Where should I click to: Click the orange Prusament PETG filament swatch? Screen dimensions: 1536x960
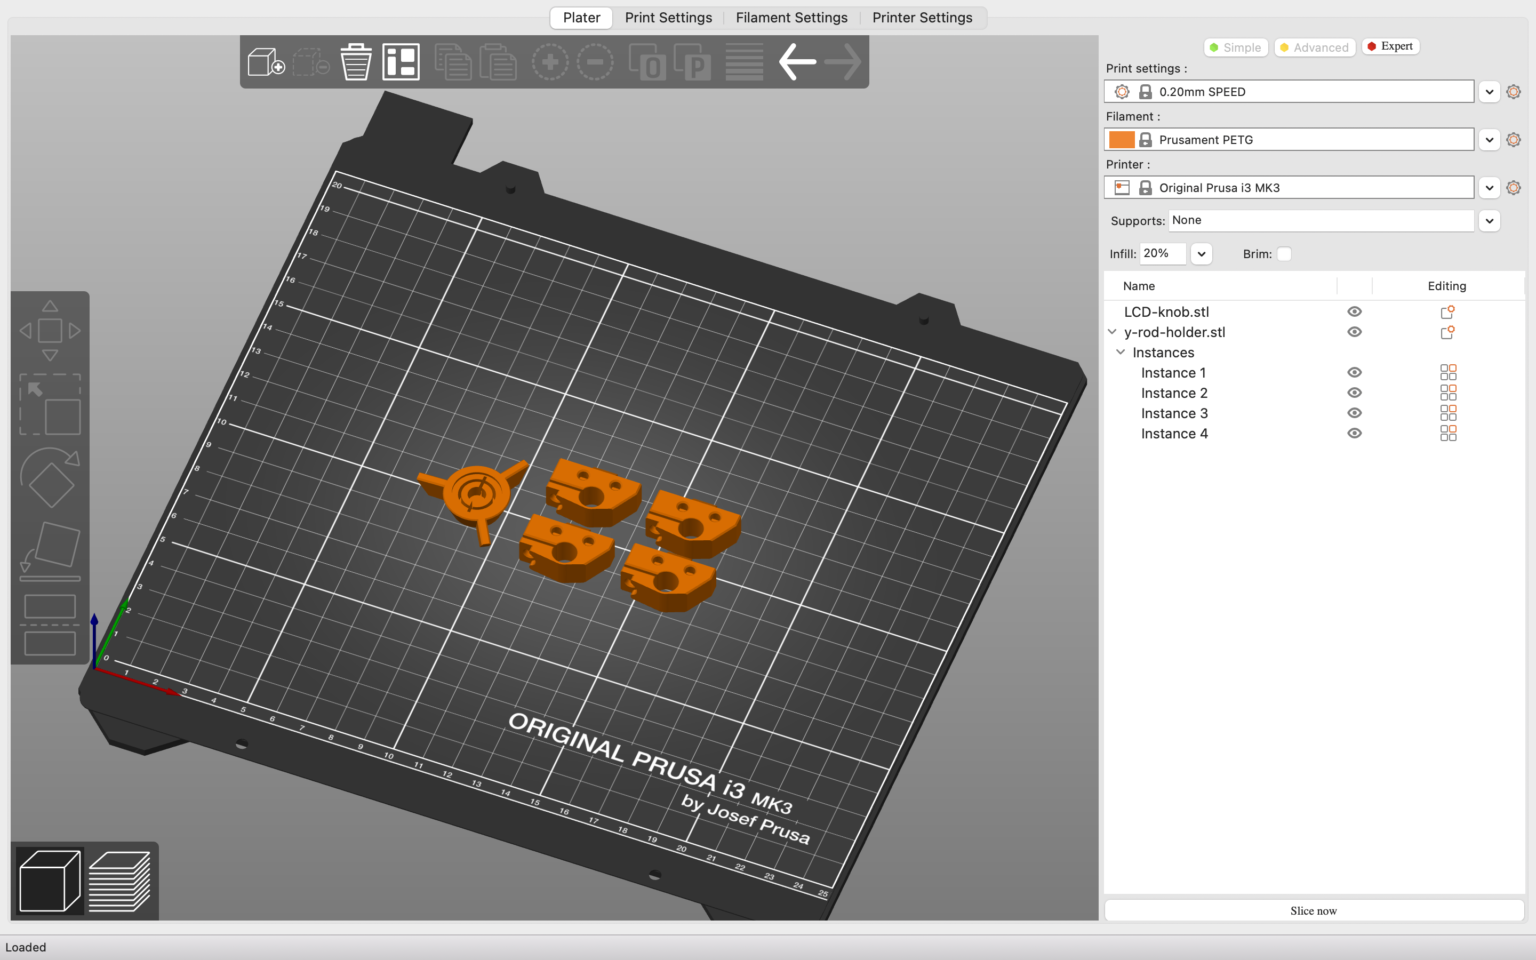pyautogui.click(x=1121, y=139)
